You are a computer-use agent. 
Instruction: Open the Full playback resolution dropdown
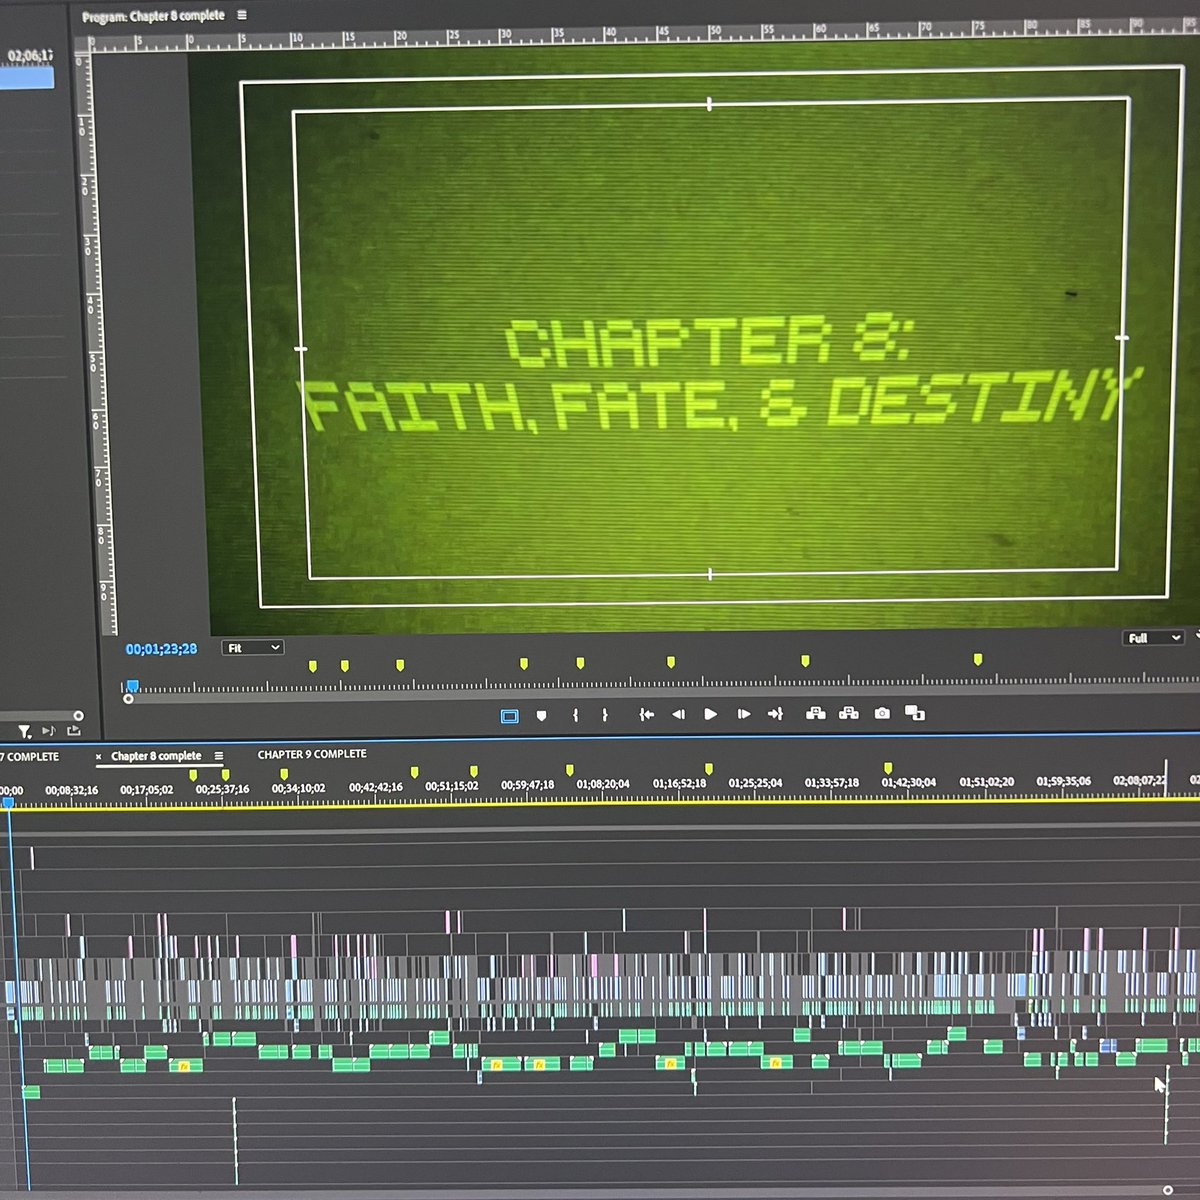click(1155, 638)
